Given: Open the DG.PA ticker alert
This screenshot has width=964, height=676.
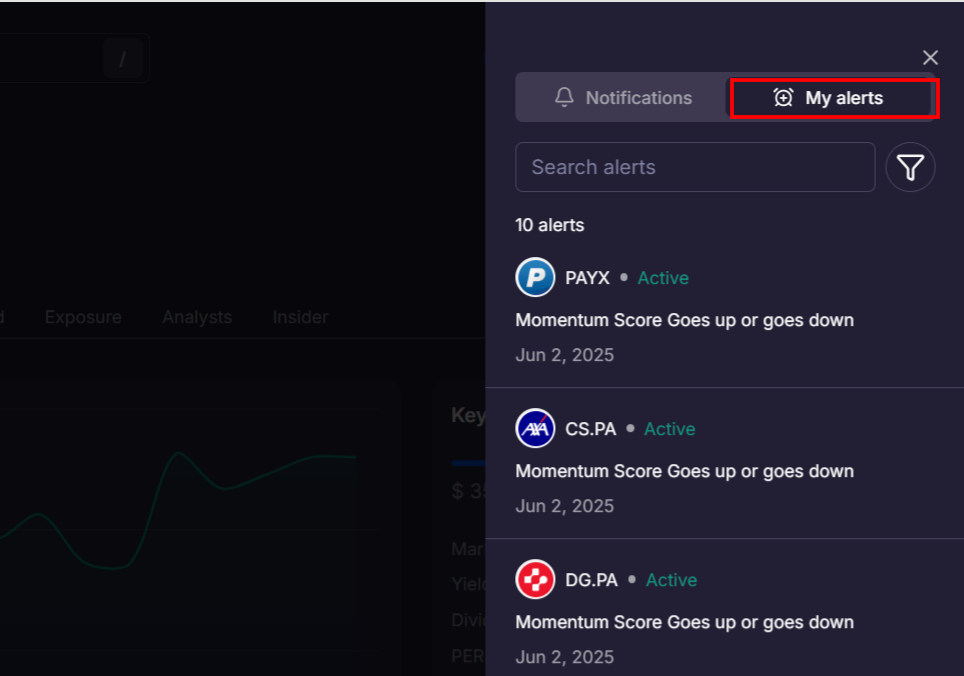Looking at the screenshot, I should click(591, 580).
